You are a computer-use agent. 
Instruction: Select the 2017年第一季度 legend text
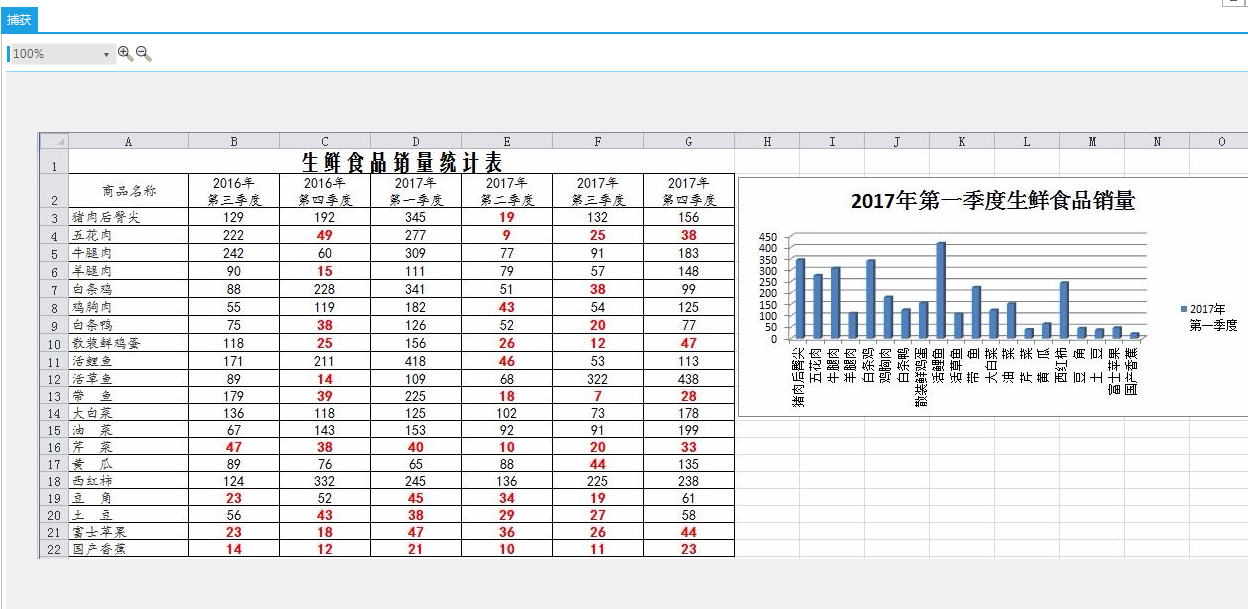(1213, 317)
